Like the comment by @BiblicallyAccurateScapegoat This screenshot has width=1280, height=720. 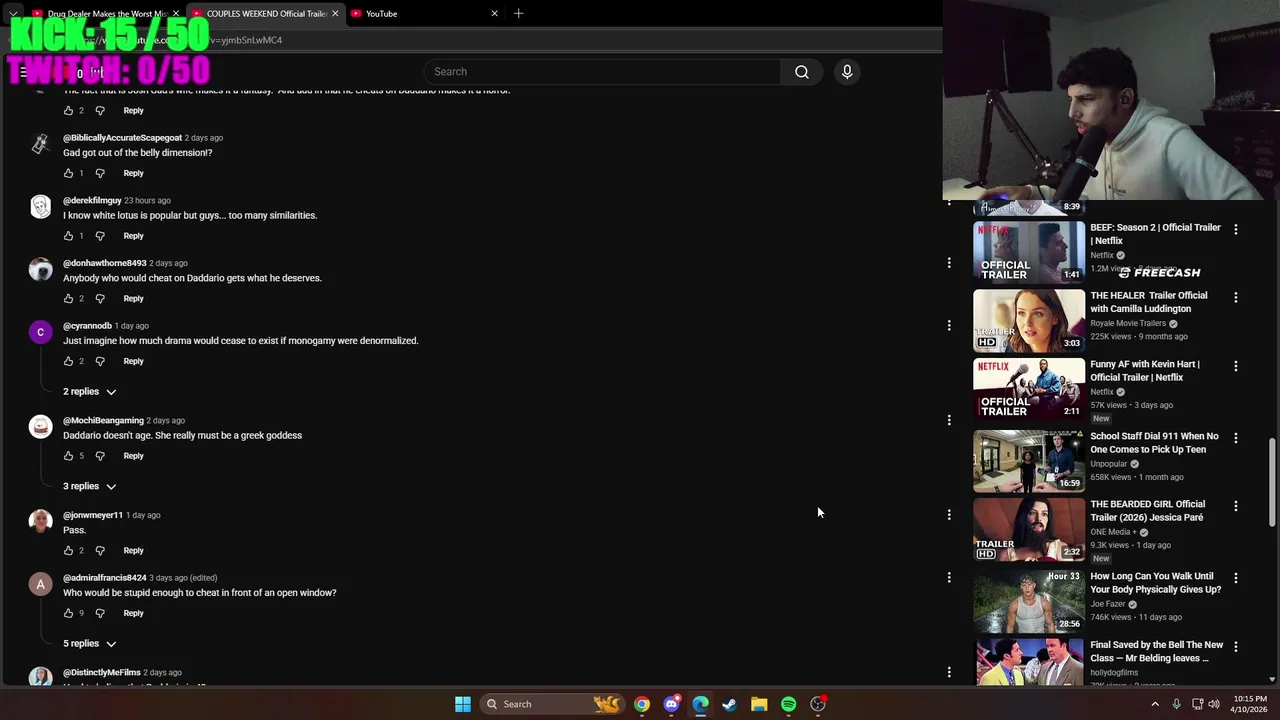coord(68,173)
